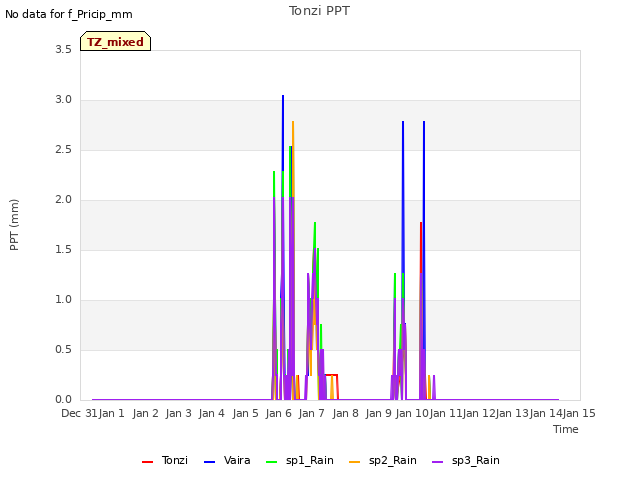Click the PPT (mm) y-axis title

(x=14, y=224)
